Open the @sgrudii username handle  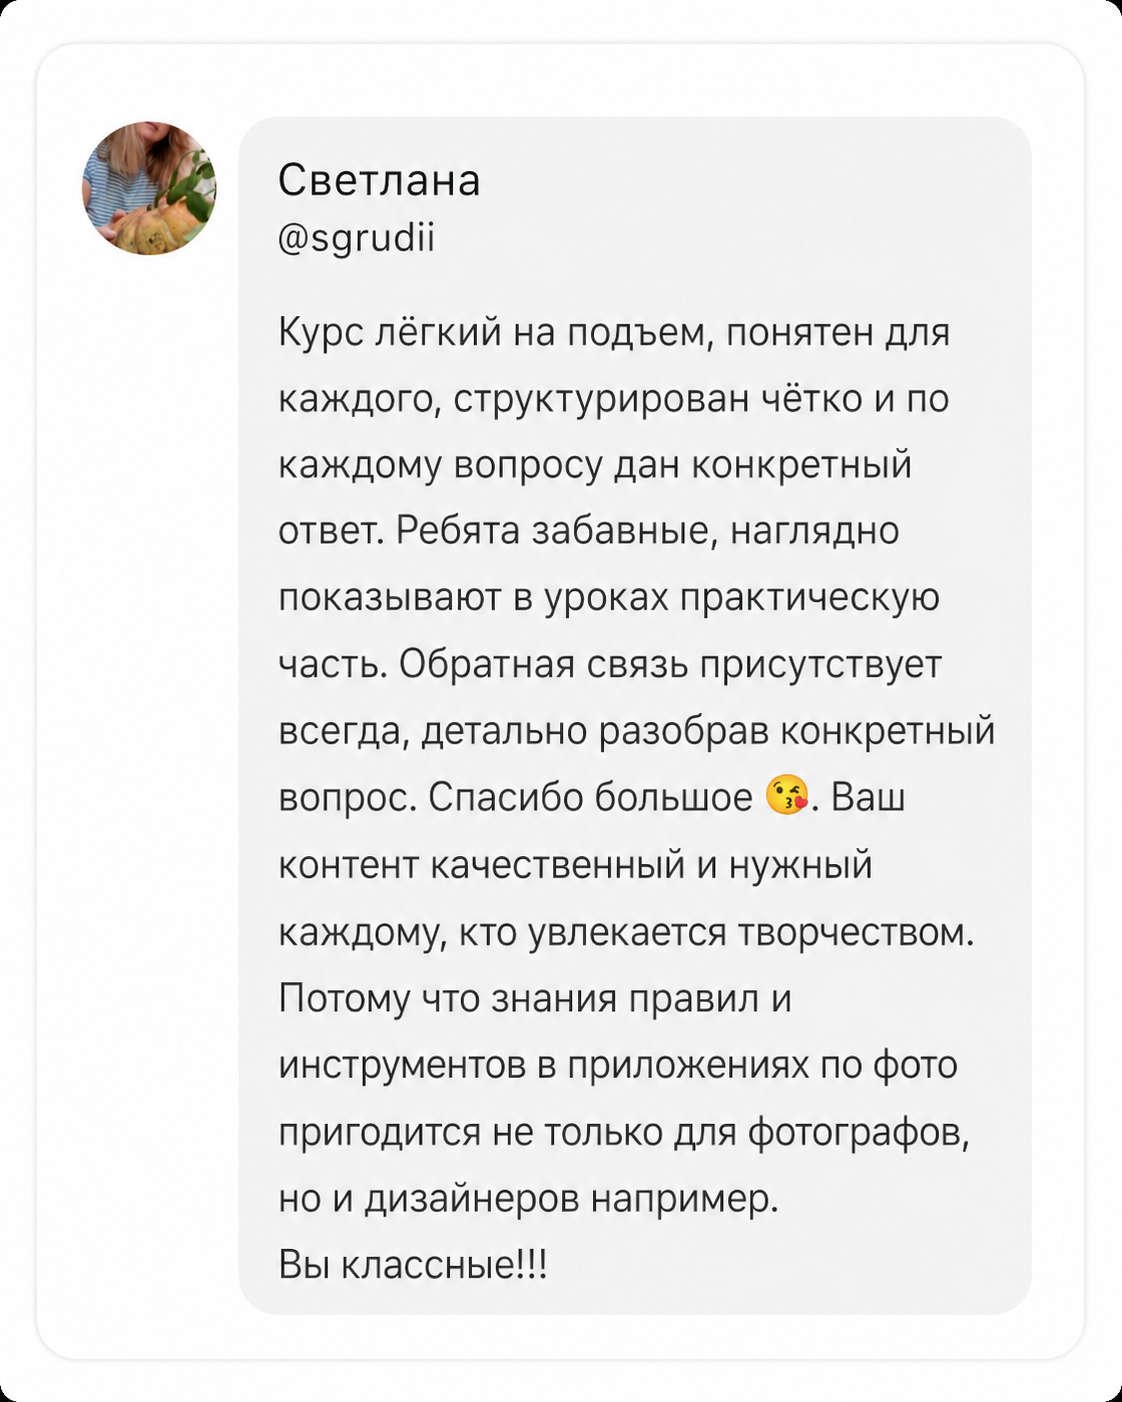[x=356, y=239]
